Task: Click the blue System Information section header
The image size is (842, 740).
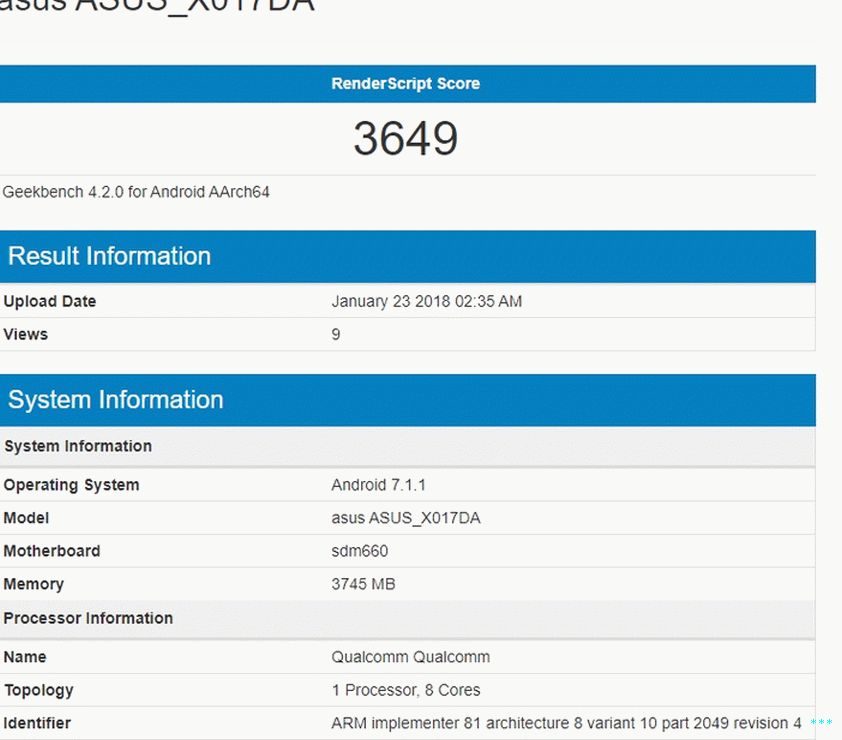Action: [408, 400]
